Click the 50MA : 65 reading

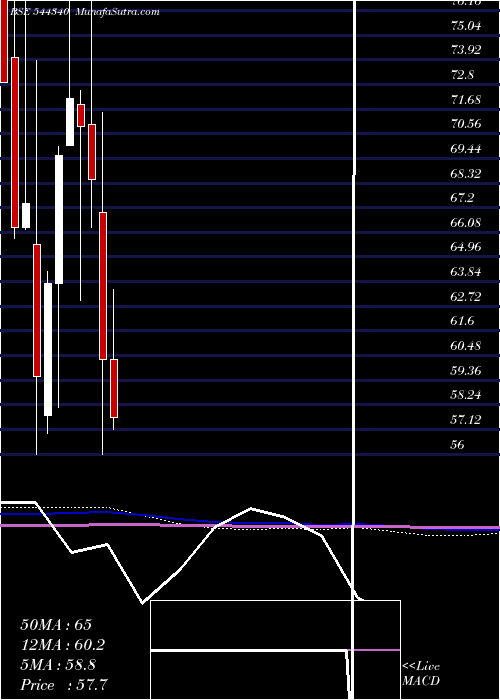pyautogui.click(x=56, y=625)
